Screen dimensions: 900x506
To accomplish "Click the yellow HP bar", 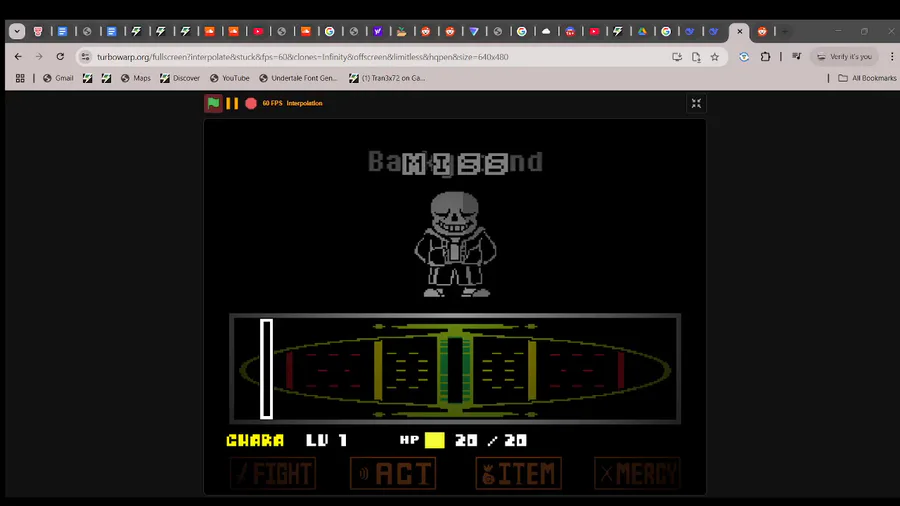I will pos(435,440).
